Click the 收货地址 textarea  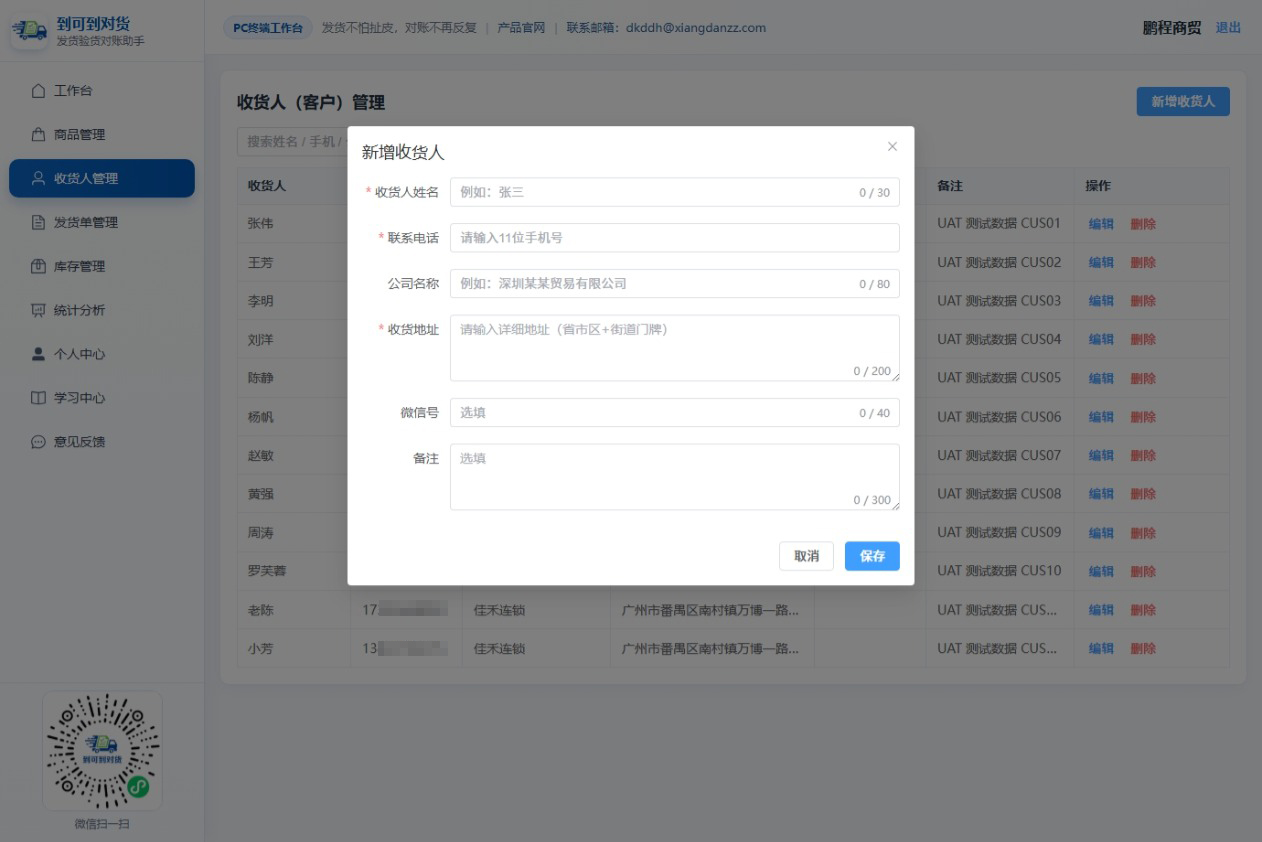click(674, 348)
